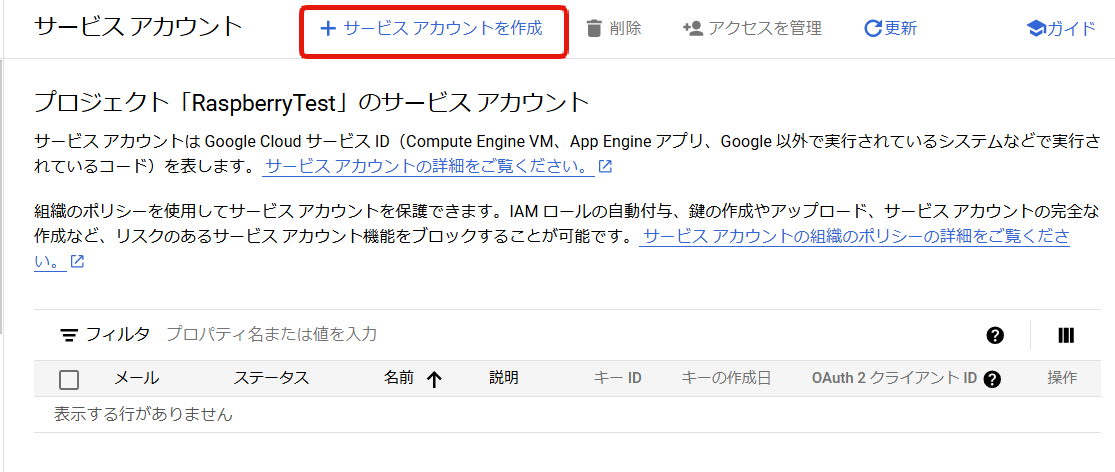The image size is (1115, 472).
Task: Click the OAuth 2 クライアント ID column header
Action: (895, 378)
